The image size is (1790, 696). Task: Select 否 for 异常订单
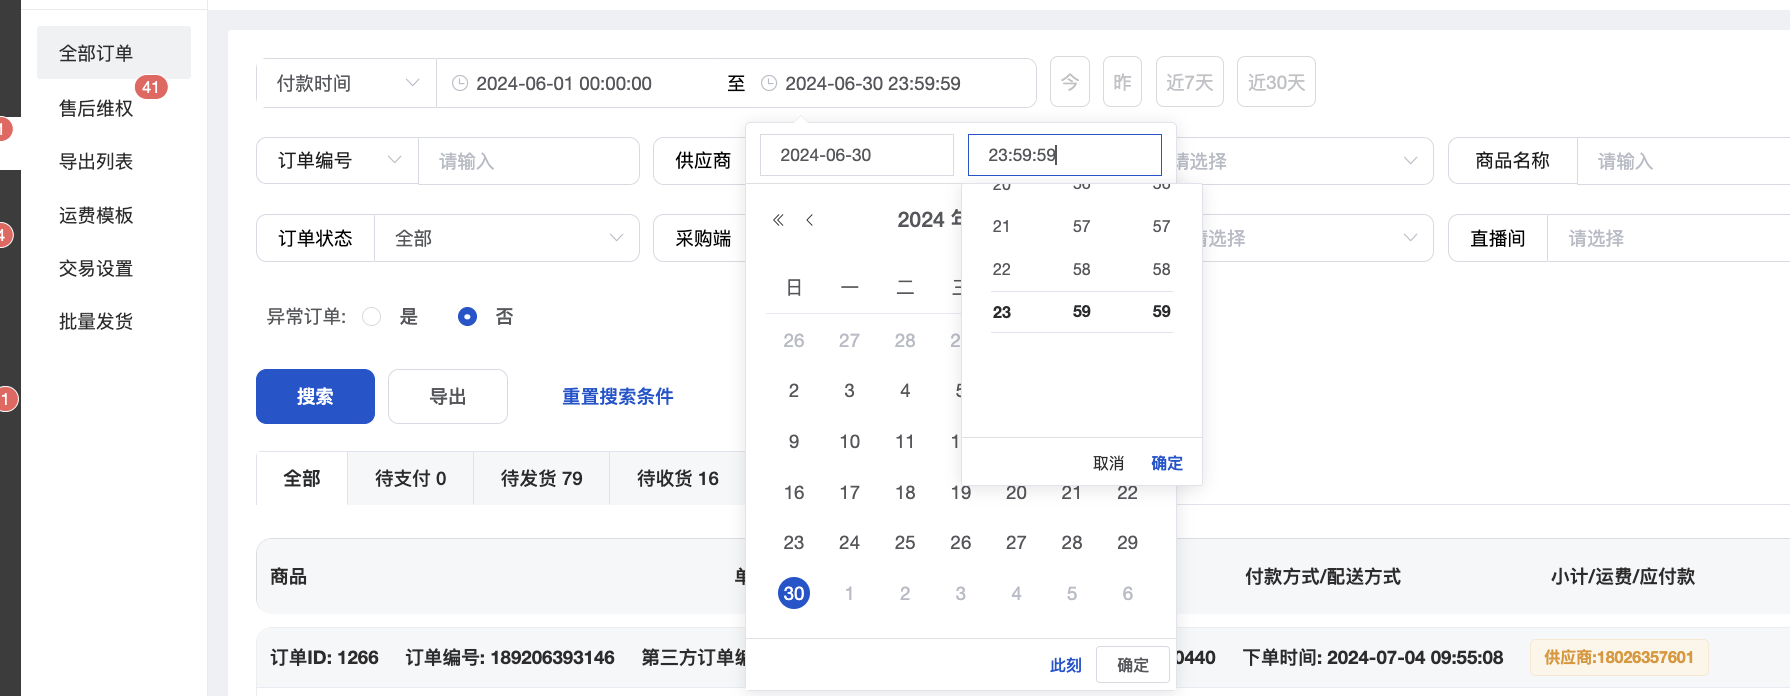467,317
